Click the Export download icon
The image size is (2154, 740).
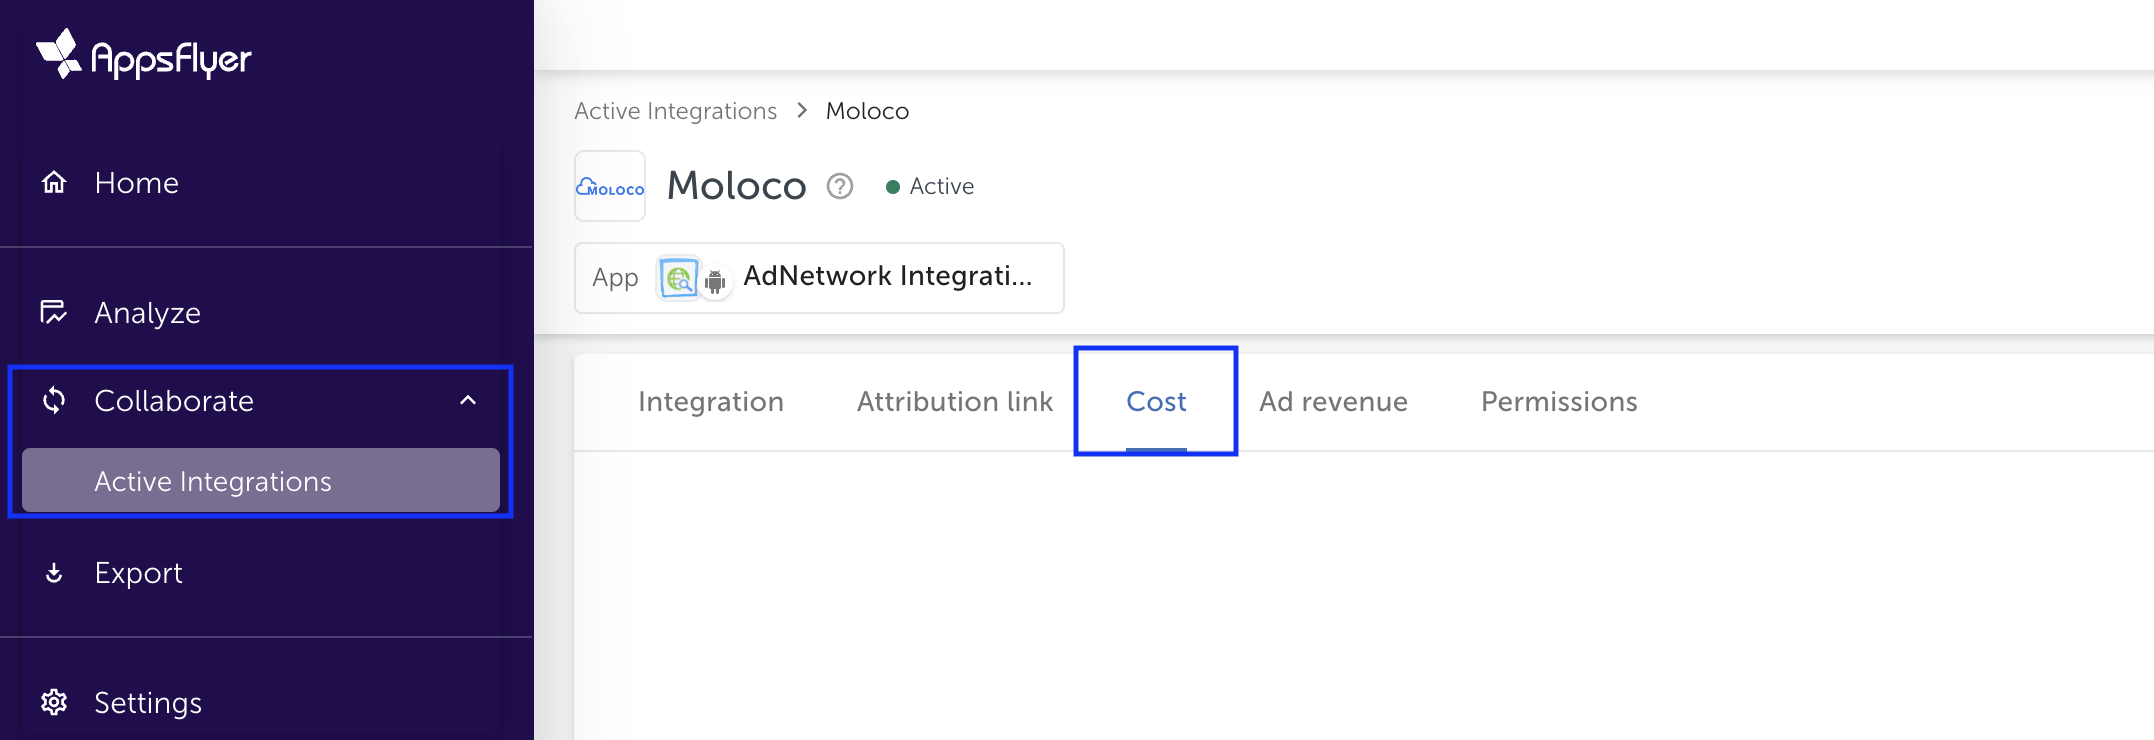pyautogui.click(x=54, y=573)
